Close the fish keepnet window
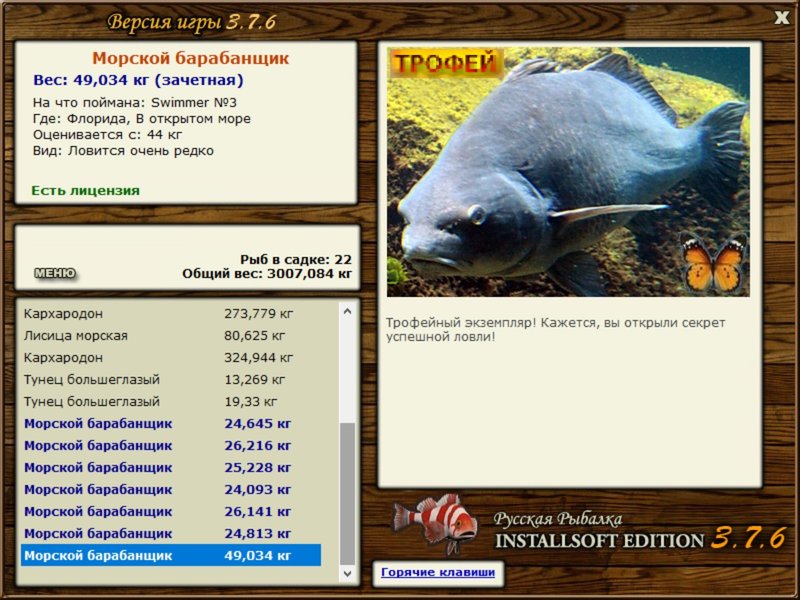The height and width of the screenshot is (600, 800). click(781, 18)
